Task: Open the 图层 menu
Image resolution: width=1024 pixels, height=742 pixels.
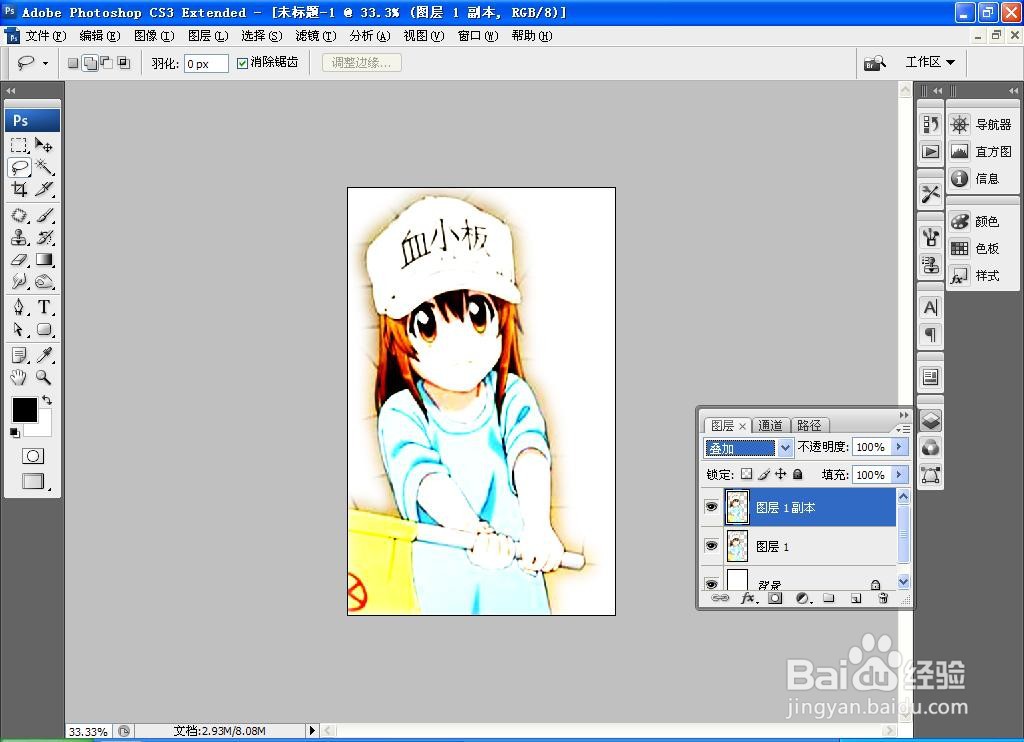Action: coord(208,36)
